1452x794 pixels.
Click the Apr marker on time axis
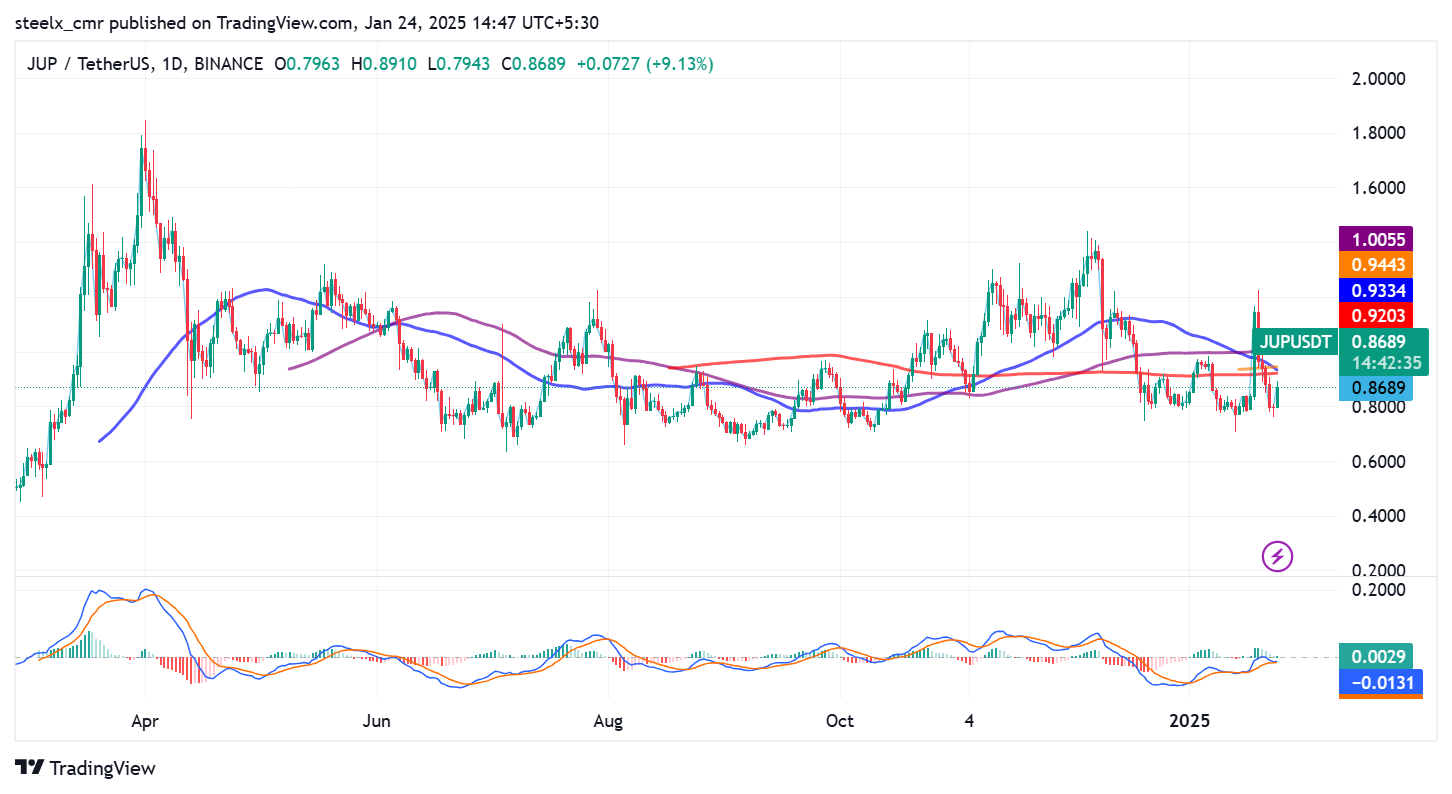coord(145,721)
